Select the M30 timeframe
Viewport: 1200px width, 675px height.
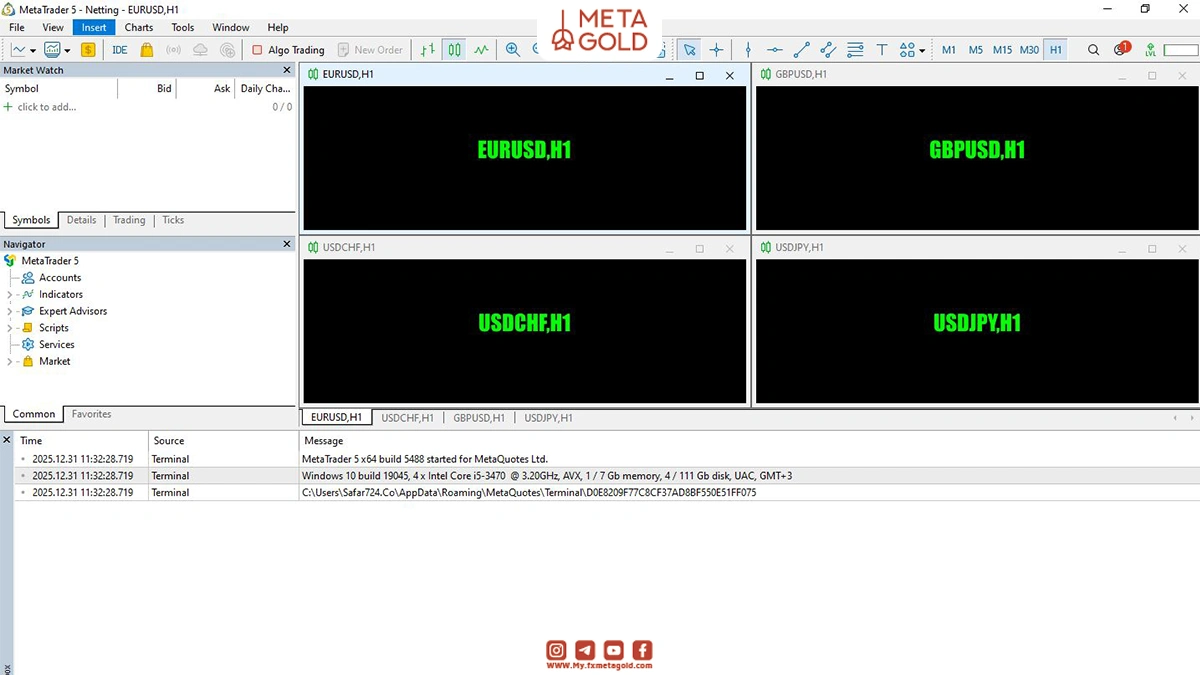click(1029, 50)
